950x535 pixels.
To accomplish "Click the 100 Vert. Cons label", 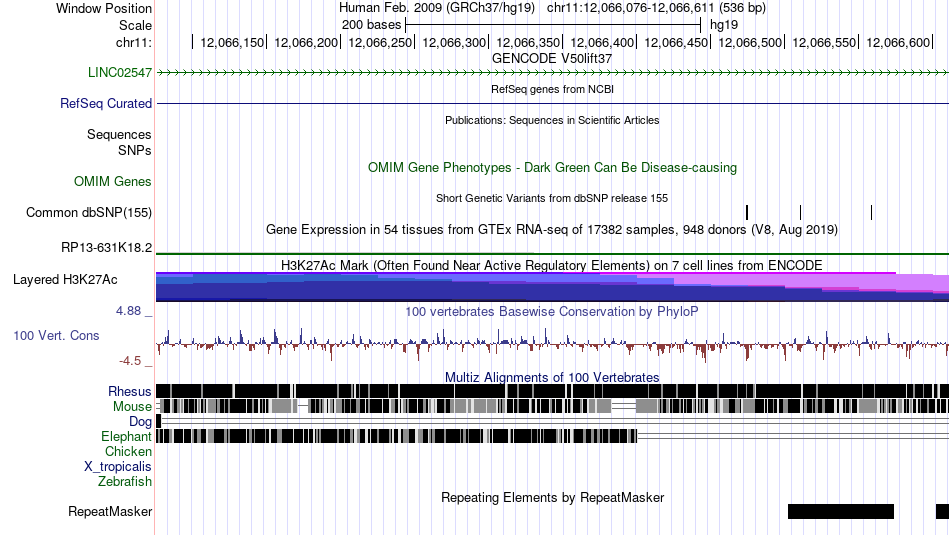I will (56, 336).
